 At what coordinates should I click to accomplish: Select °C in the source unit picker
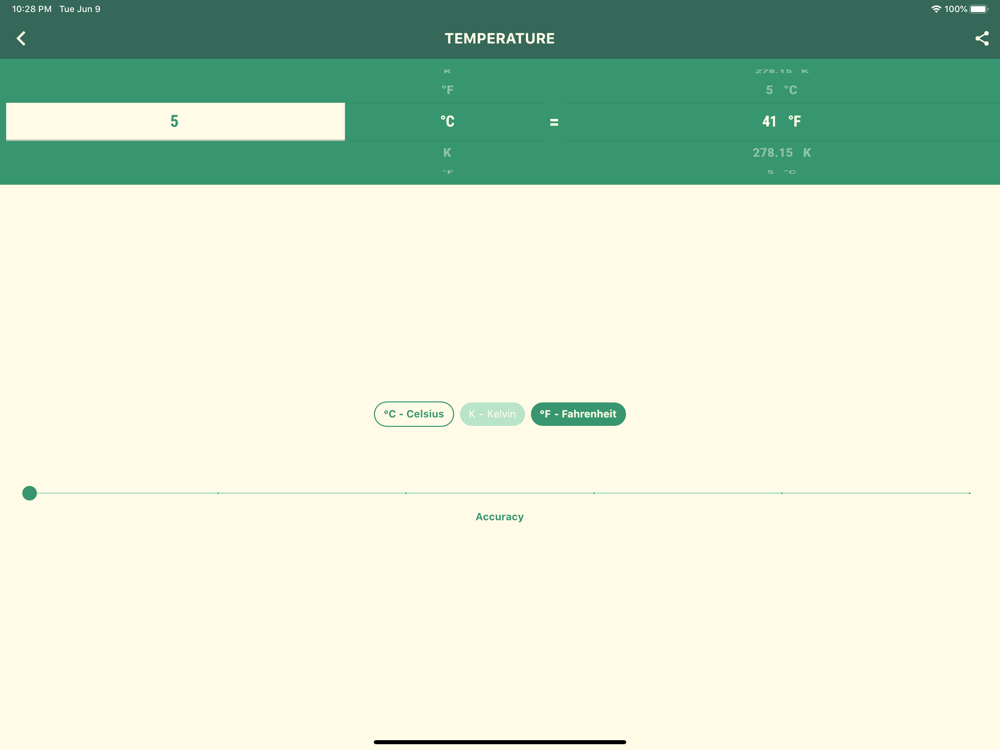[x=447, y=121]
